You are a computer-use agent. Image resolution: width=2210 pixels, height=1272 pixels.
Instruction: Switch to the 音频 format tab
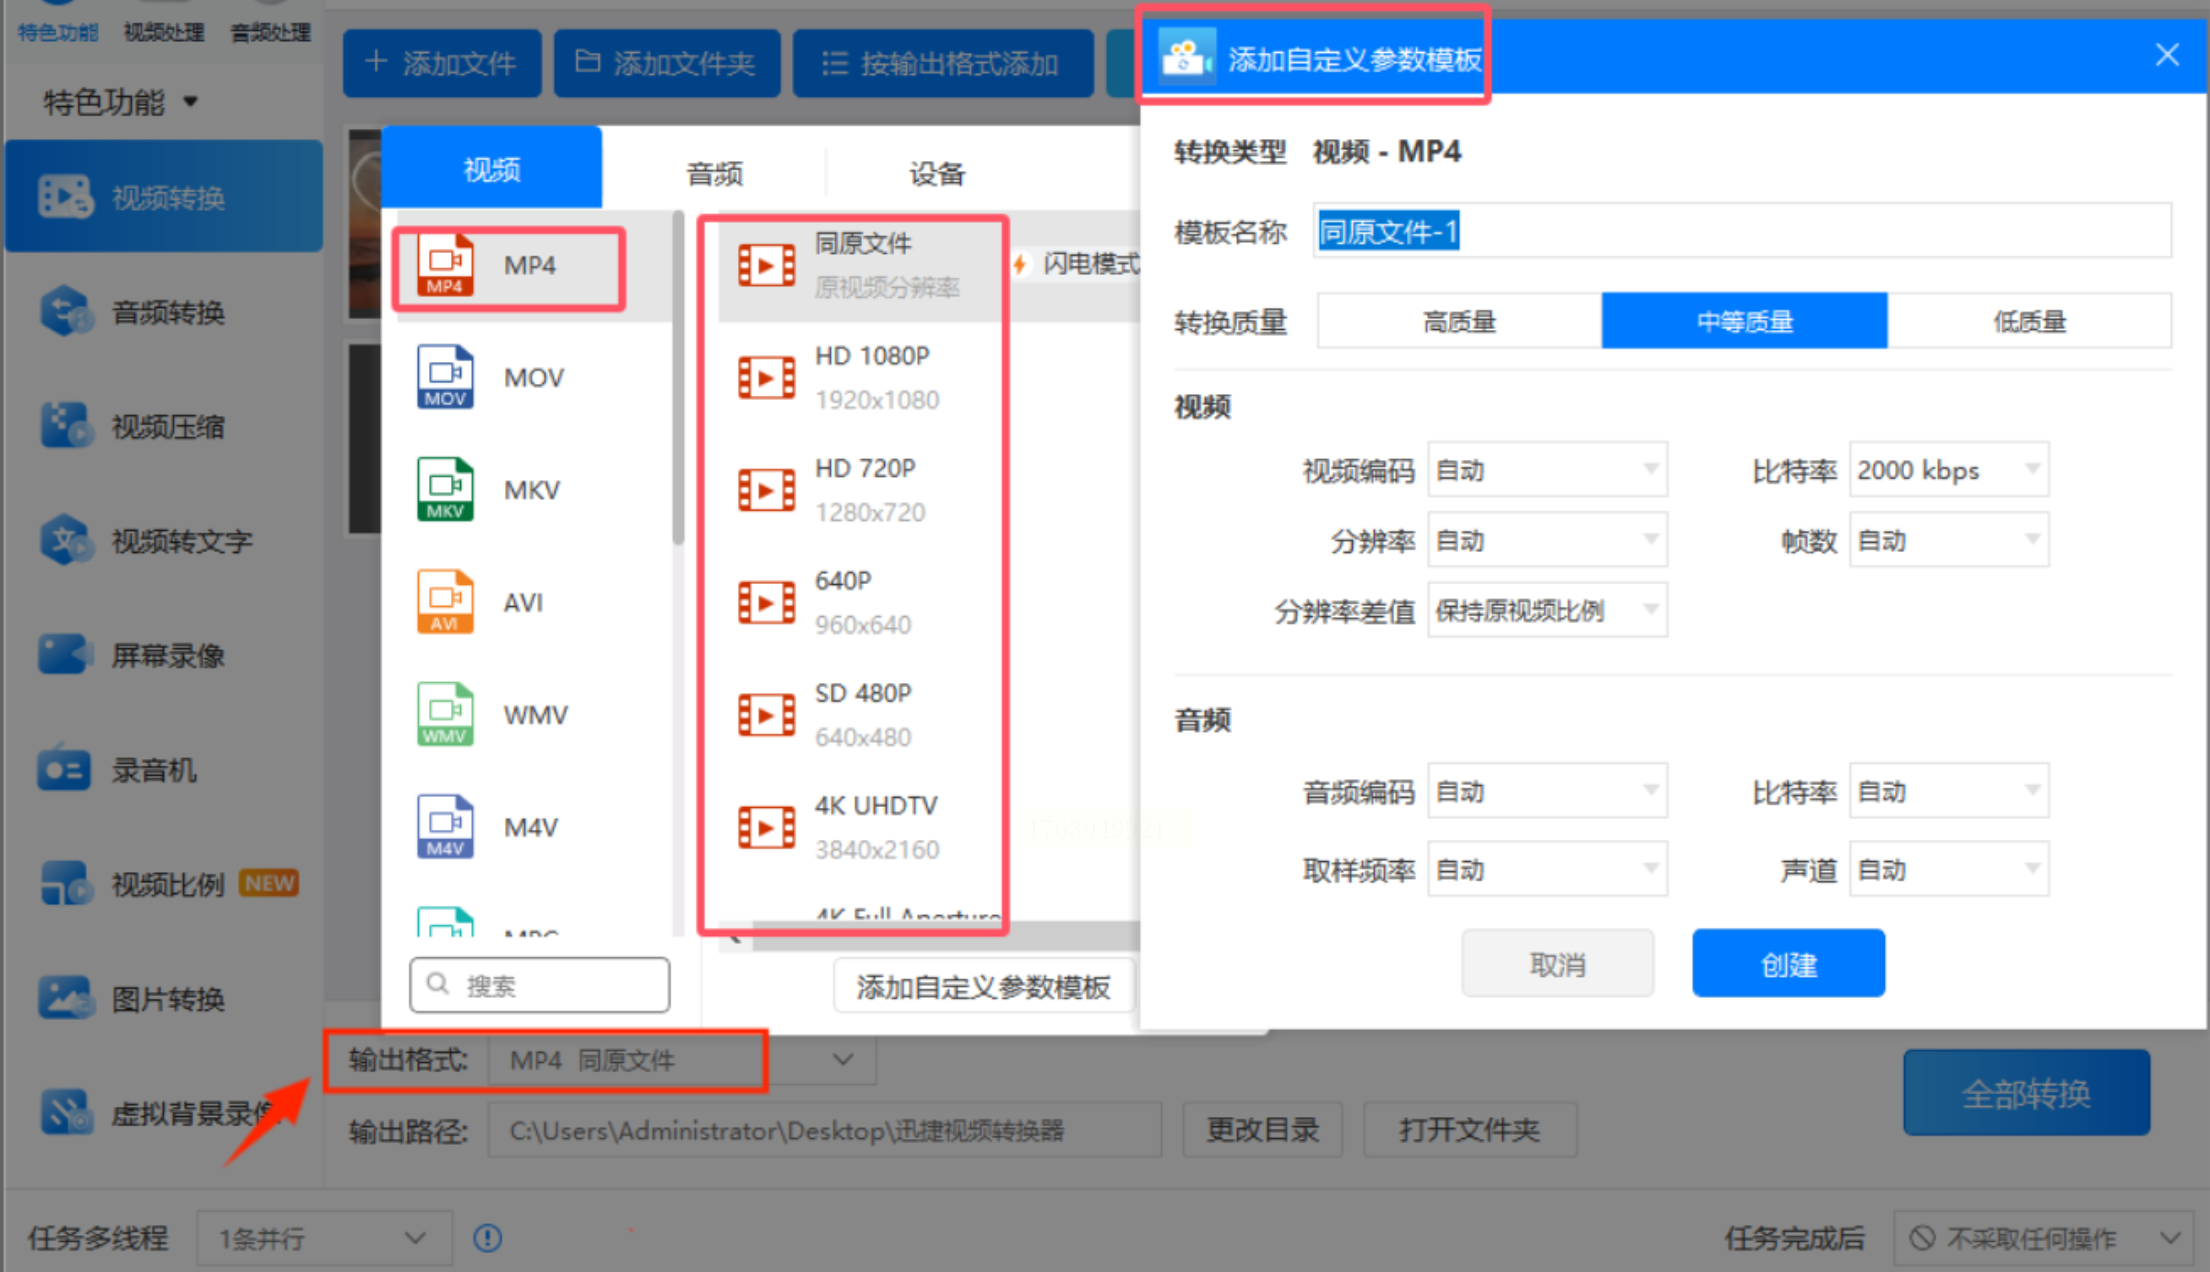(x=714, y=173)
